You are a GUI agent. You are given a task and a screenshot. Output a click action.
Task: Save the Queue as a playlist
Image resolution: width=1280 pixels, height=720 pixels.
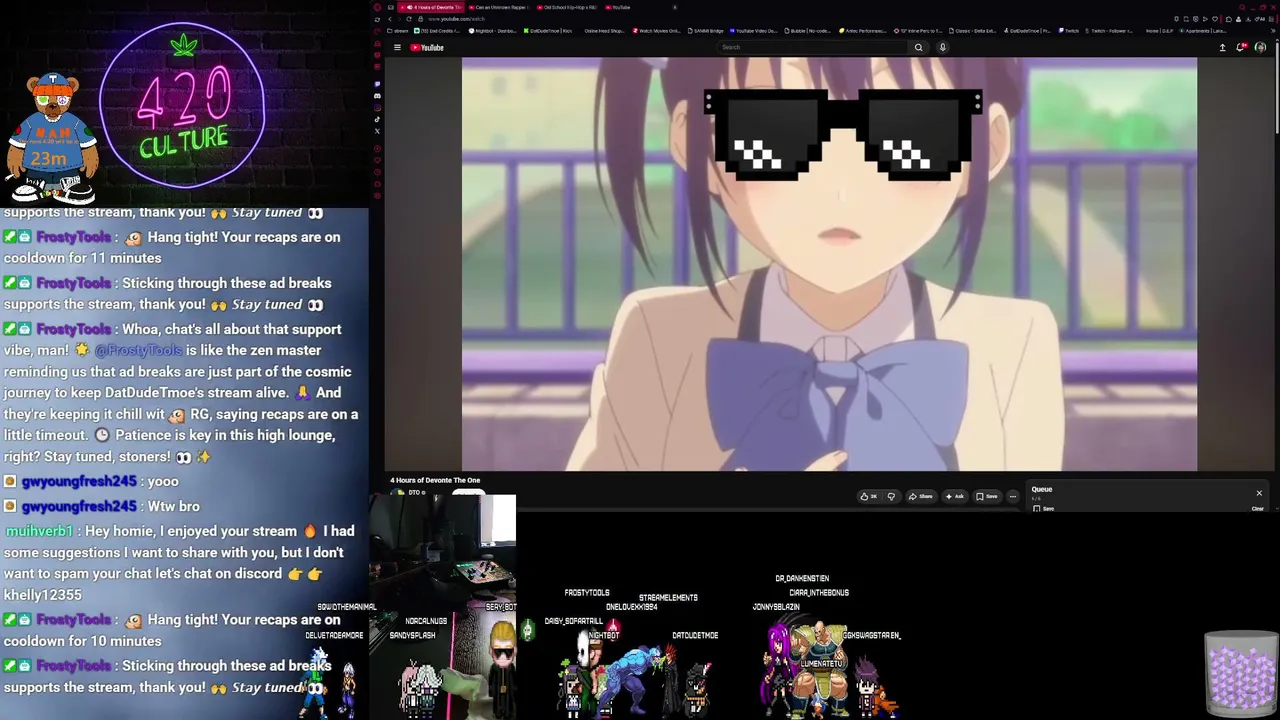click(1043, 509)
